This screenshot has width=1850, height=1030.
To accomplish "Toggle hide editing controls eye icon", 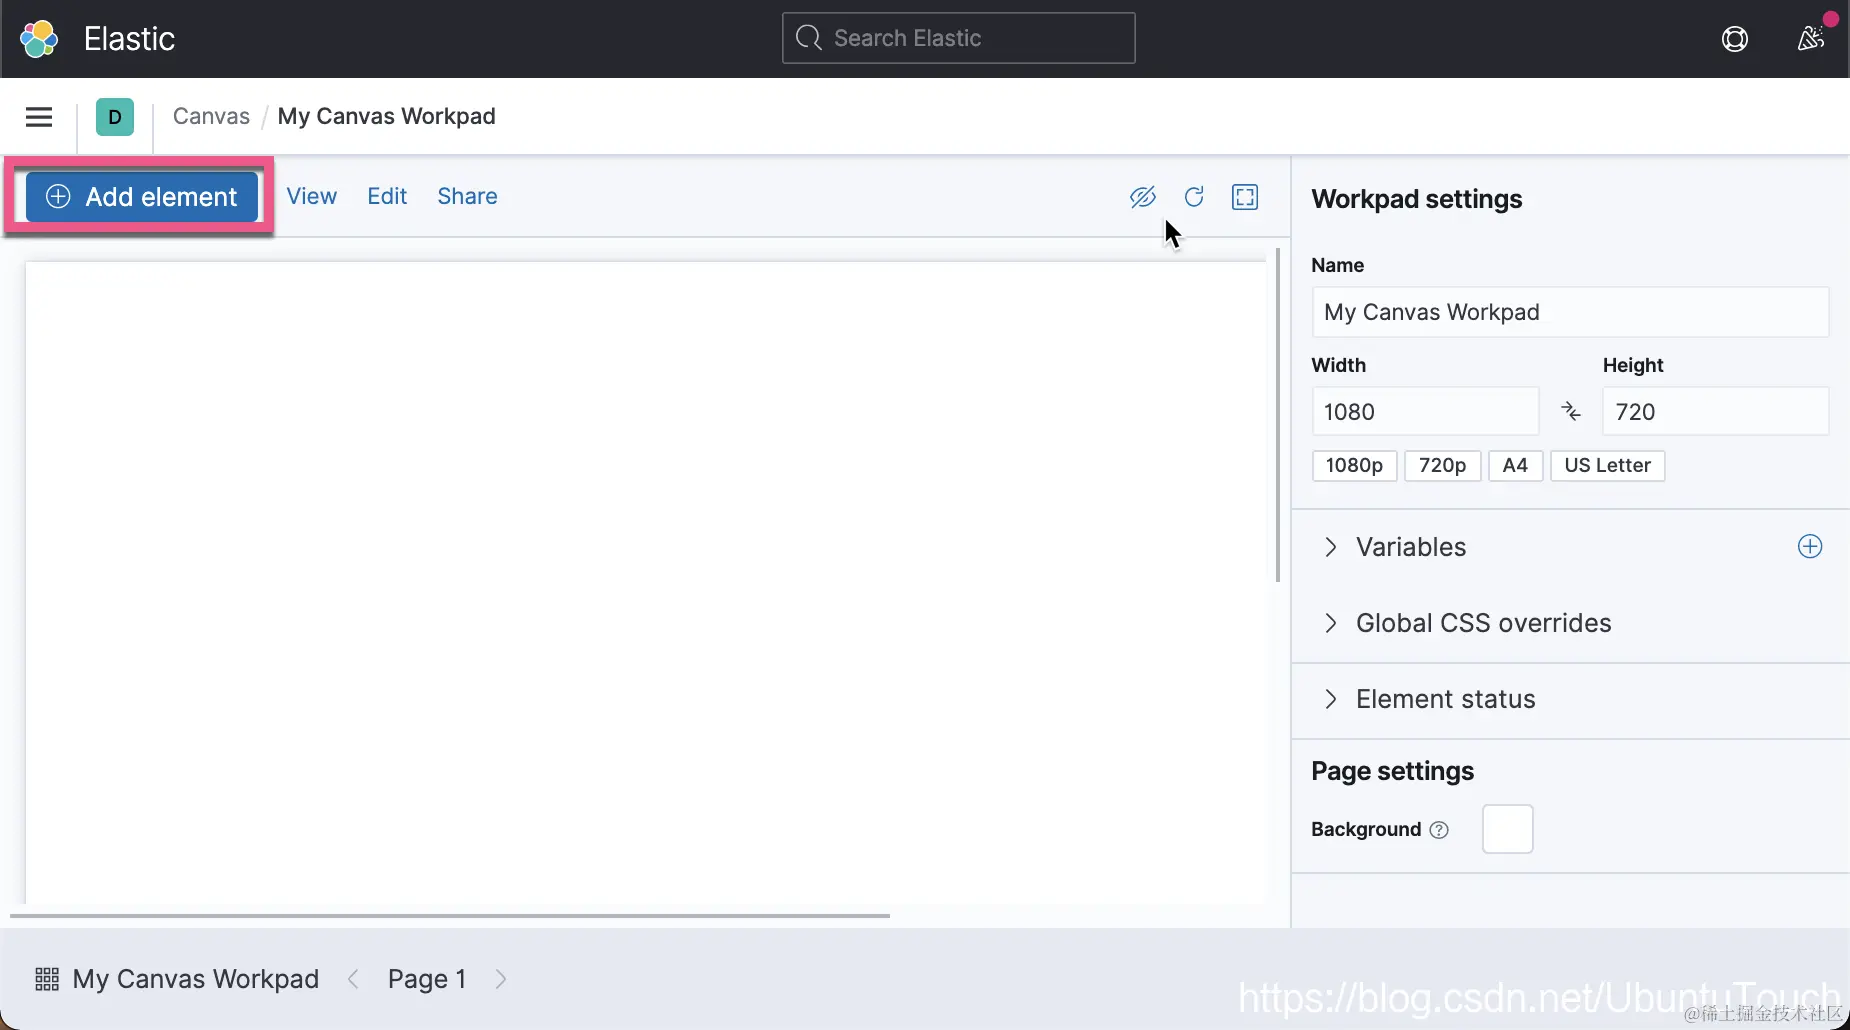I will [x=1143, y=197].
